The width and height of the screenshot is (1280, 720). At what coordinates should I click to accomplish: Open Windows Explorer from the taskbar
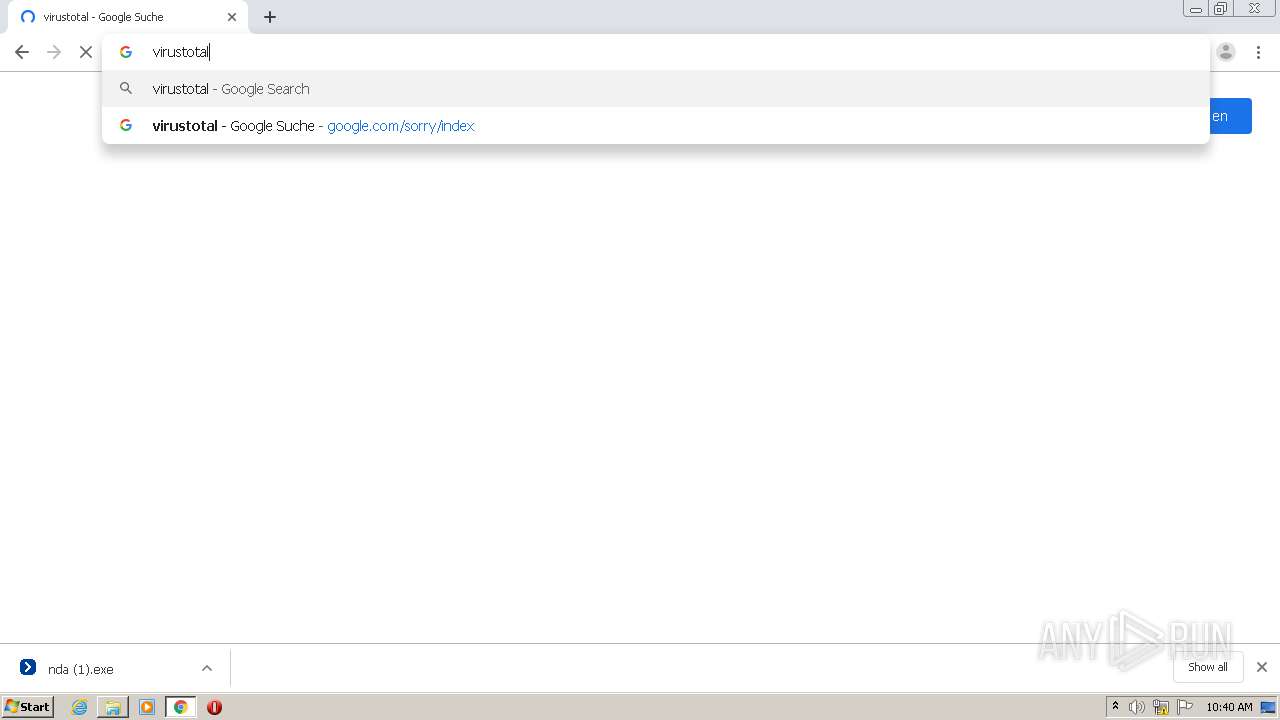tap(113, 707)
